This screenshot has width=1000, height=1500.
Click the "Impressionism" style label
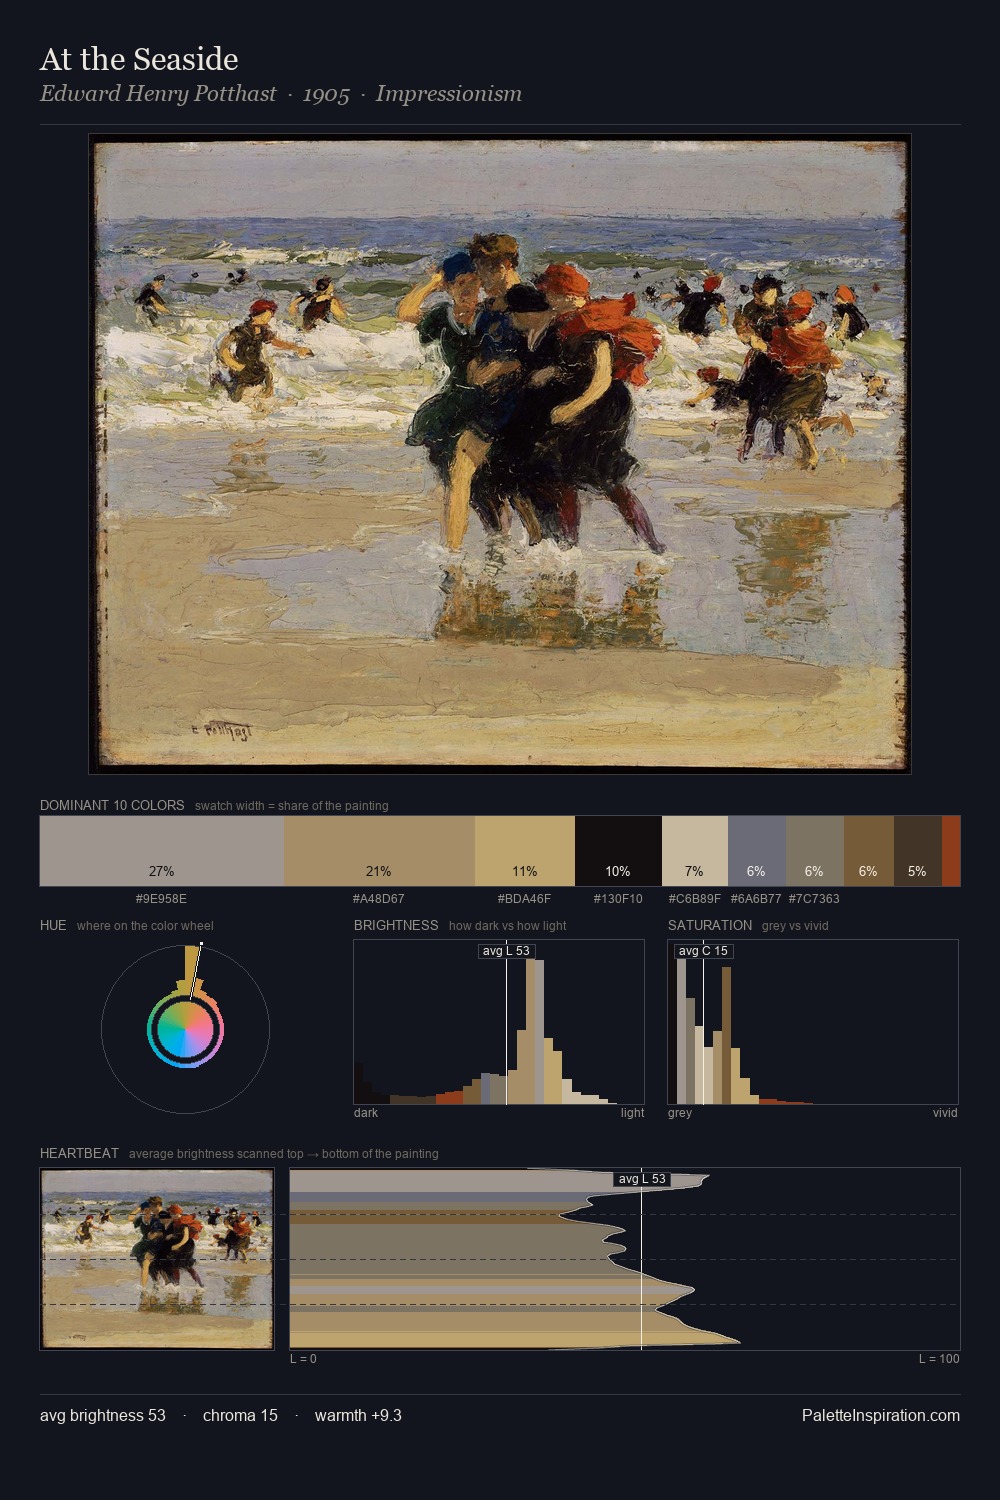point(449,94)
